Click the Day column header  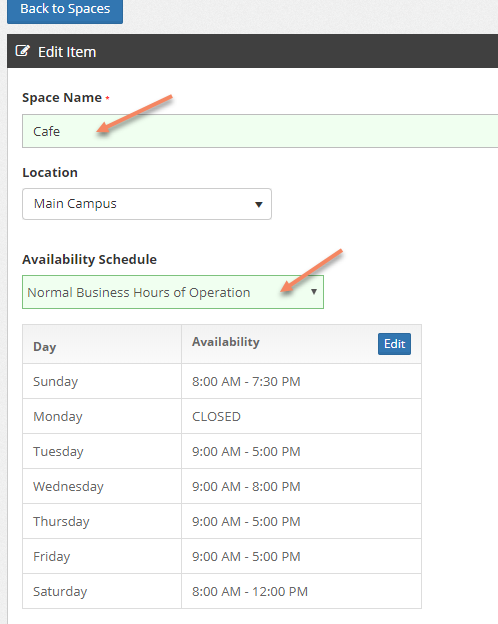point(102,344)
